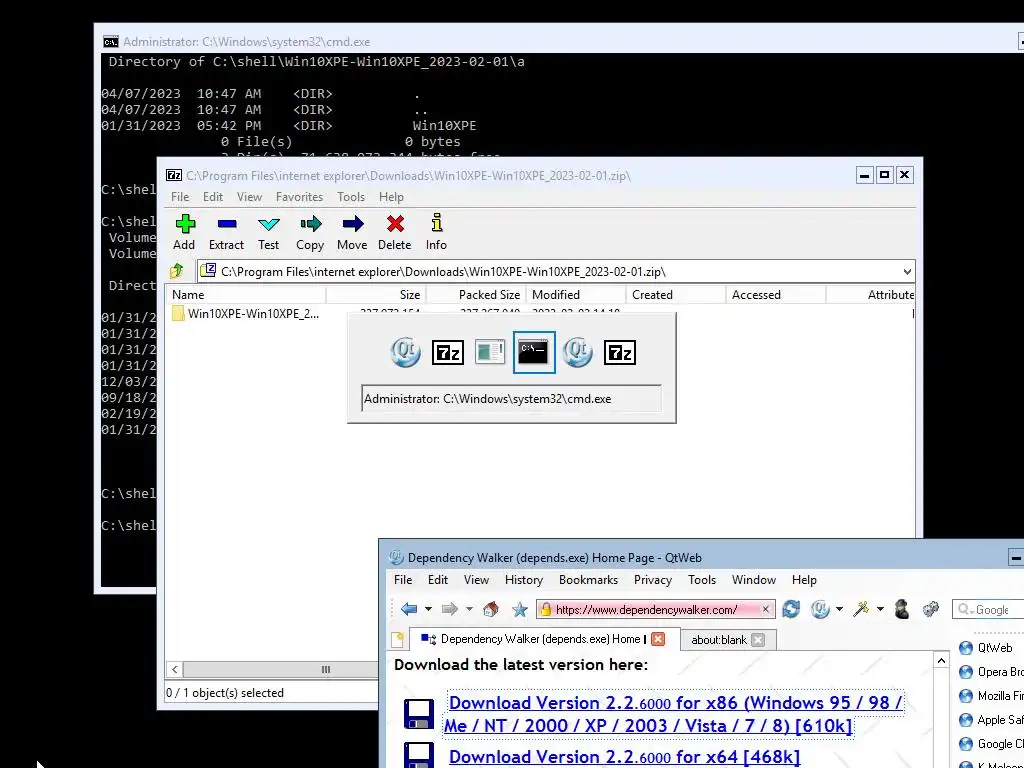The width and height of the screenshot is (1024, 768).
Task: Open the 7-Zip Tools menu
Action: 351,197
